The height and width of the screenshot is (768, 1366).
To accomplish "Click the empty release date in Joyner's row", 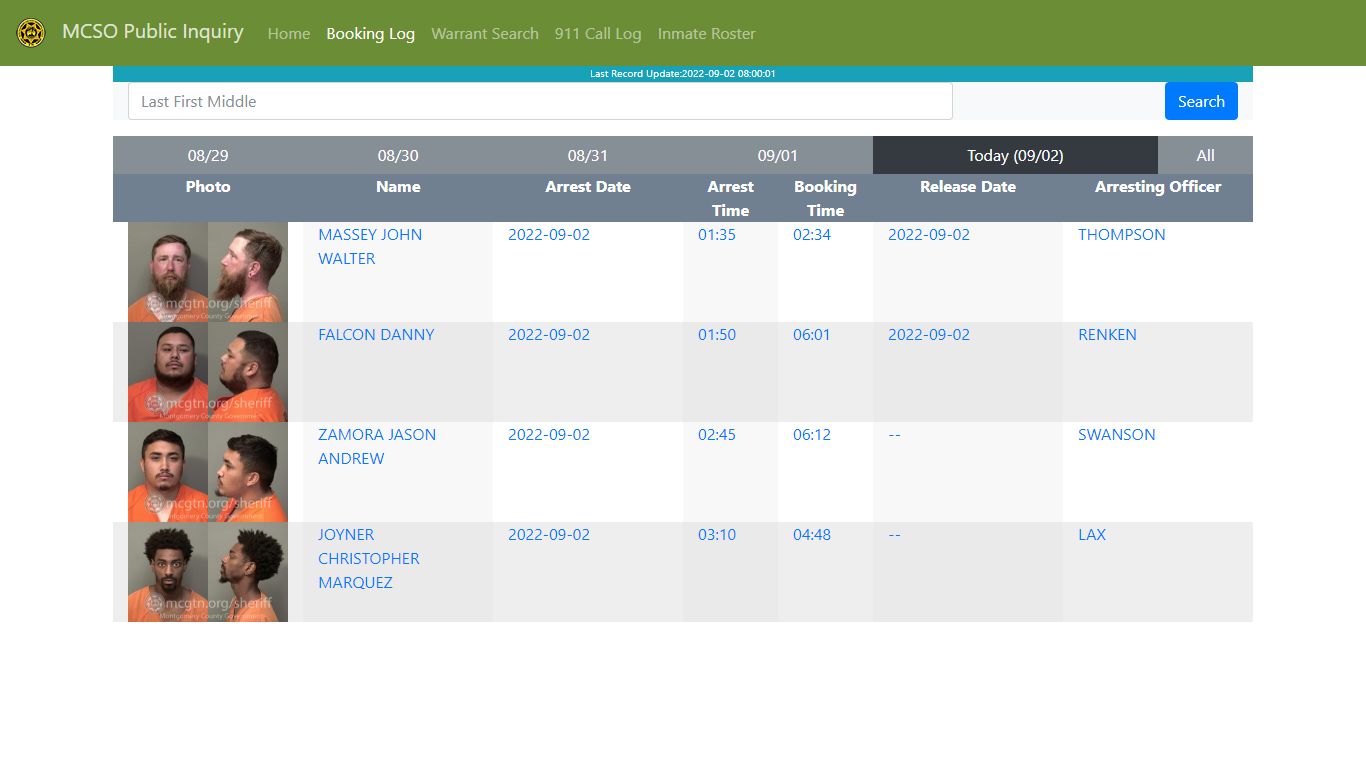I will pyautogui.click(x=894, y=534).
